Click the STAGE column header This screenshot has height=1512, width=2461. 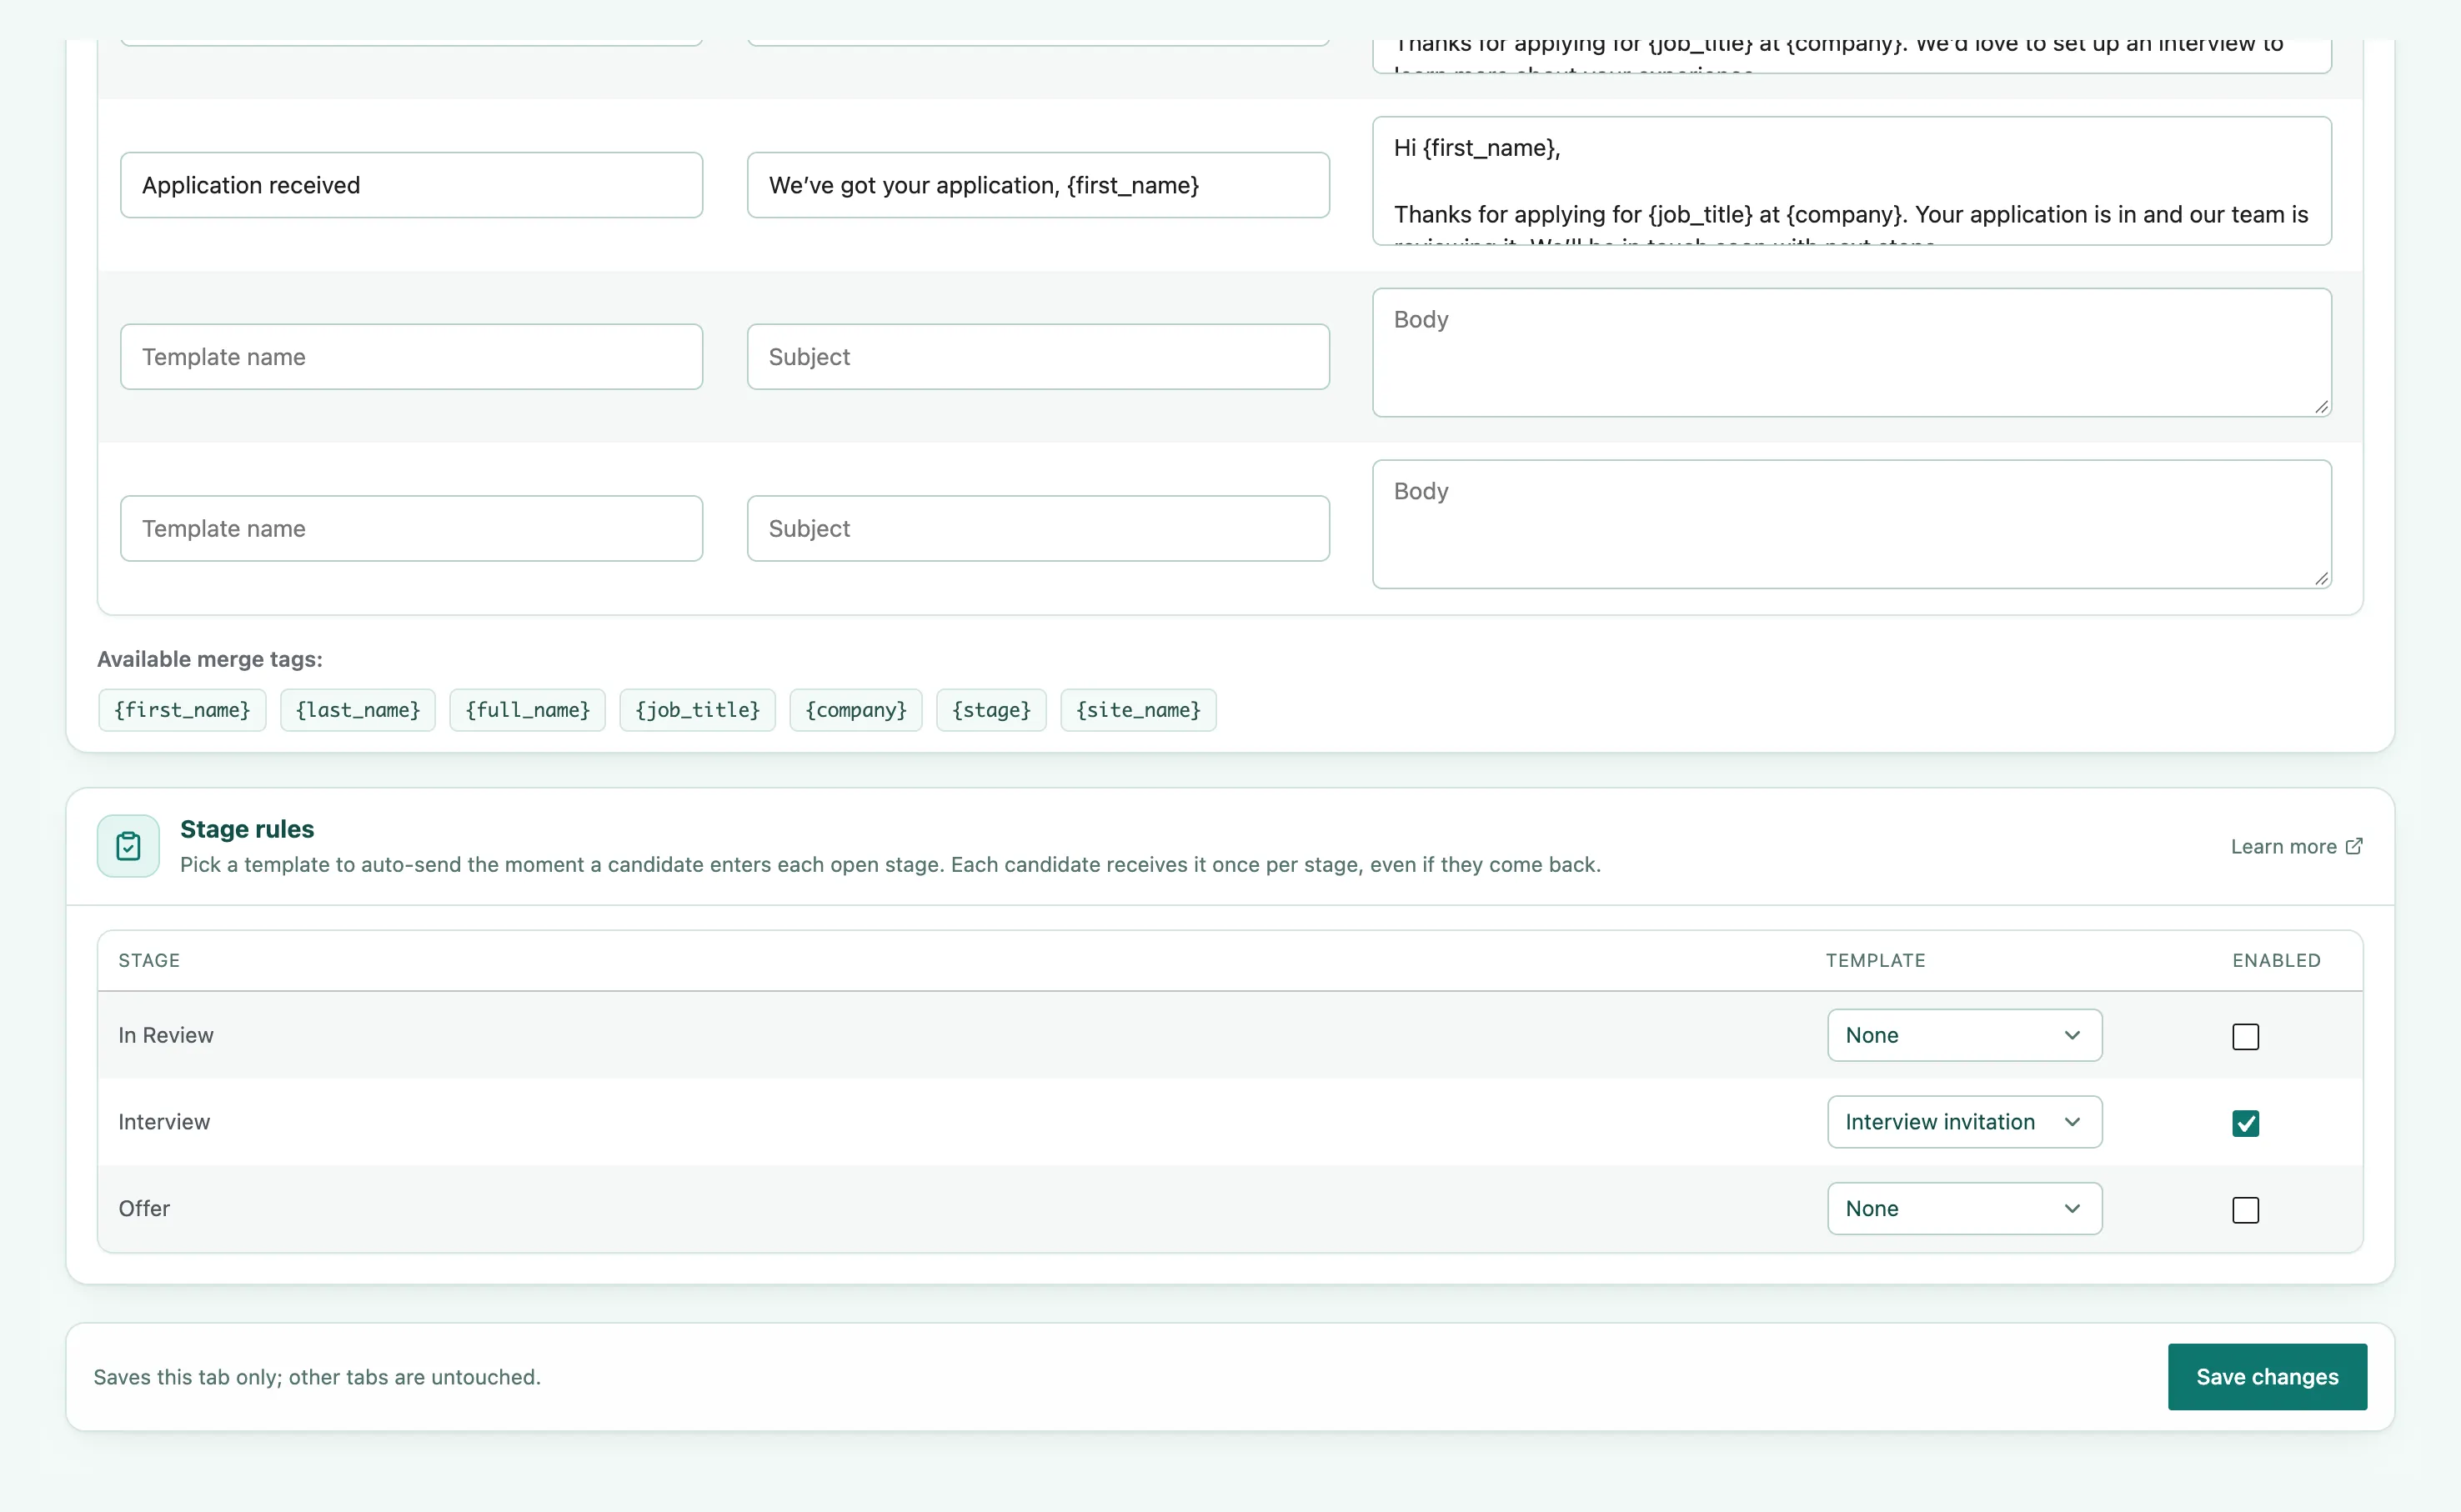pos(149,960)
